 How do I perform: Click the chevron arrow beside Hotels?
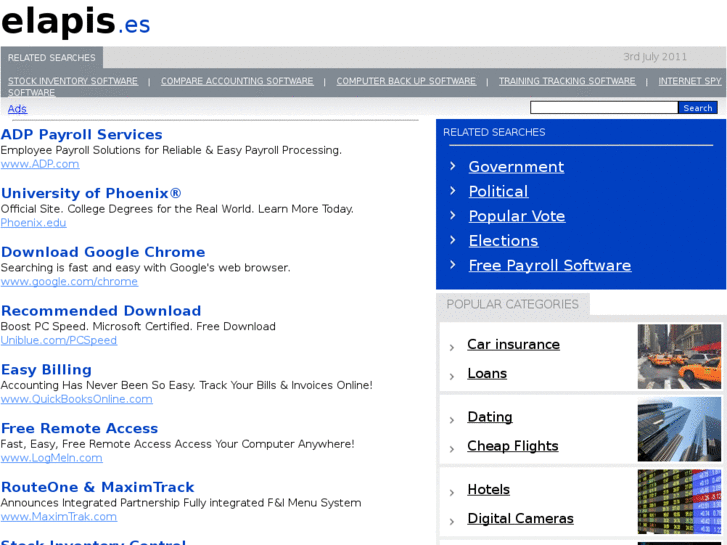452,493
